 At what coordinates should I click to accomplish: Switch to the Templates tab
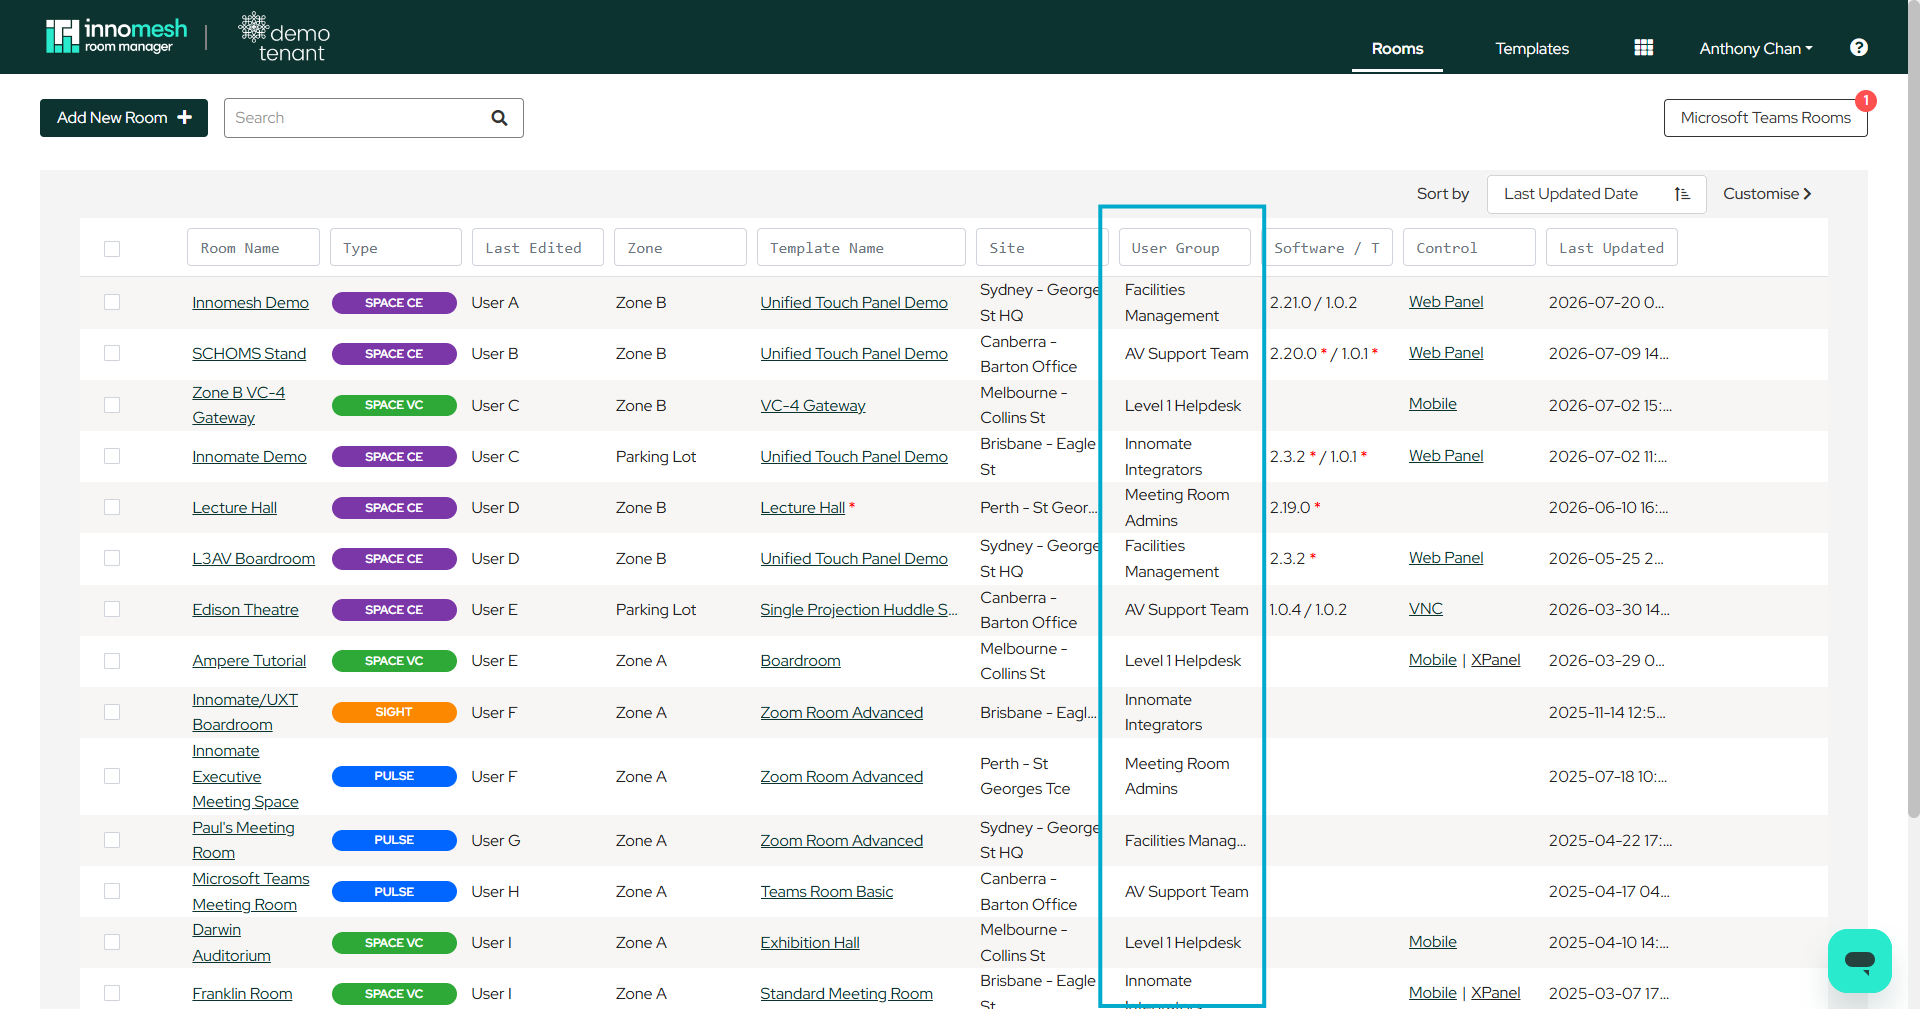1531,48
